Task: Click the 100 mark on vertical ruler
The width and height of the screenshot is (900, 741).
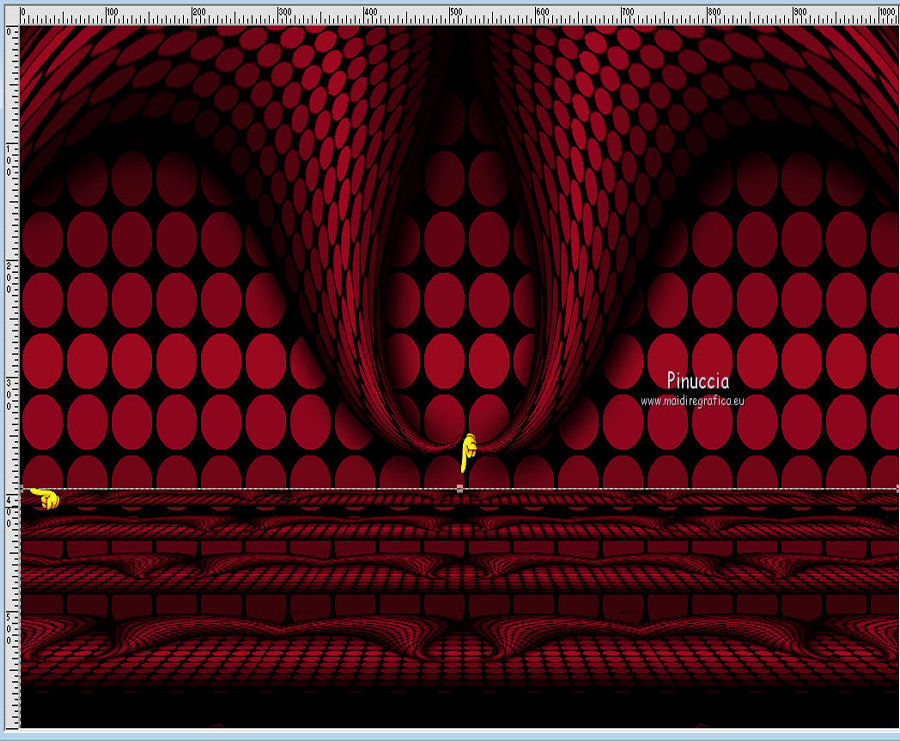Action: pos(10,160)
